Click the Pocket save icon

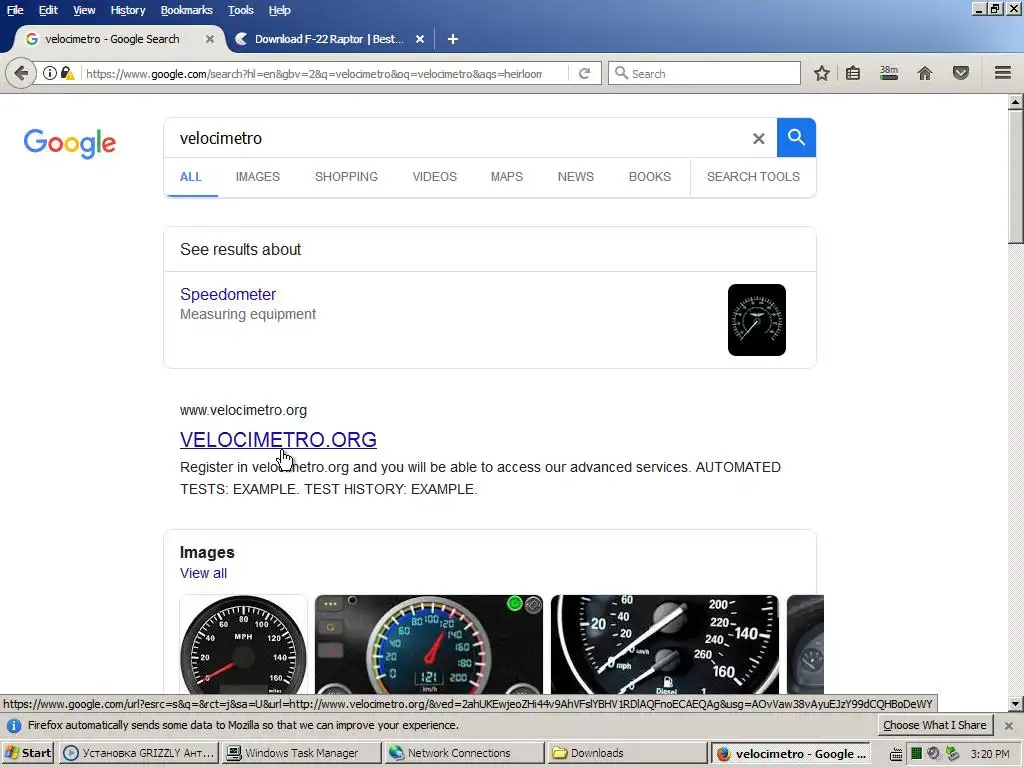961,73
